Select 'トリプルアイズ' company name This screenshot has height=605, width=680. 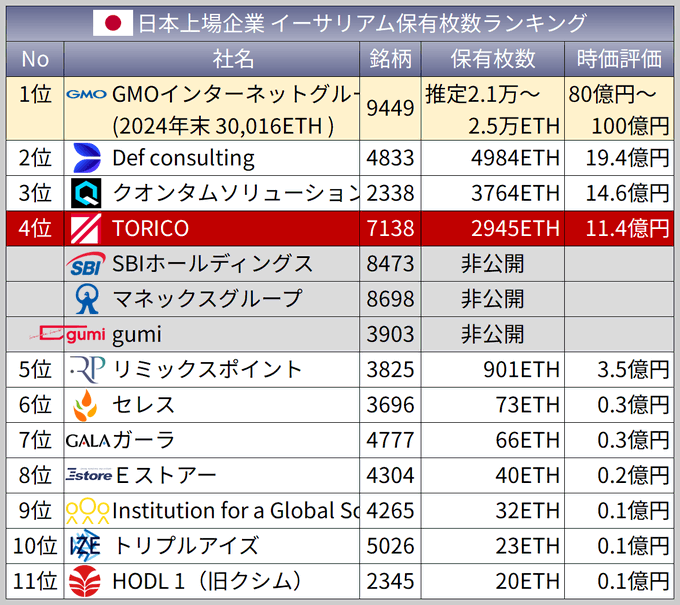tap(186, 546)
